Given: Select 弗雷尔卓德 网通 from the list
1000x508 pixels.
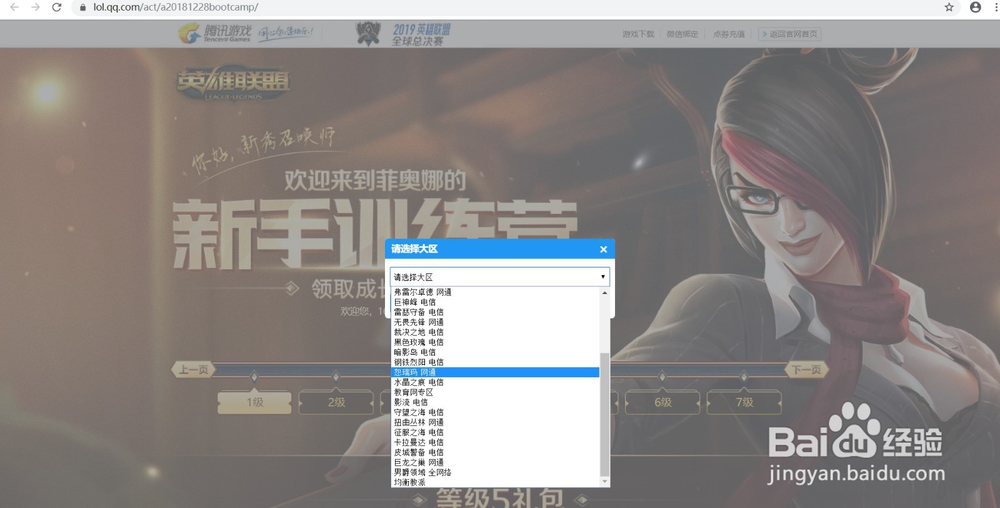Looking at the screenshot, I should [495, 292].
